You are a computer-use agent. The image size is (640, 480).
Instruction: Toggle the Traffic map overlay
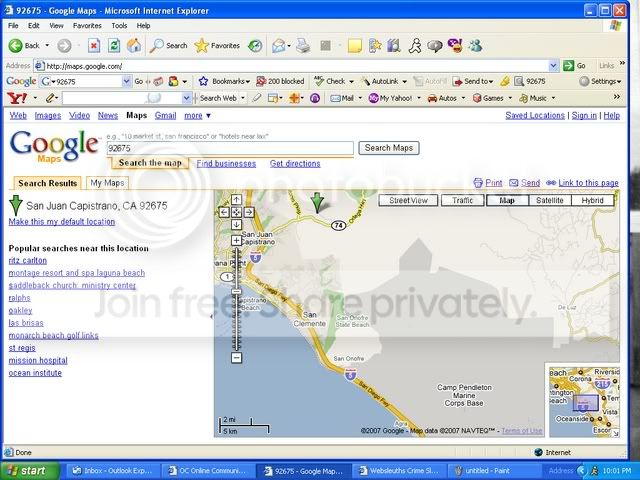pos(462,200)
